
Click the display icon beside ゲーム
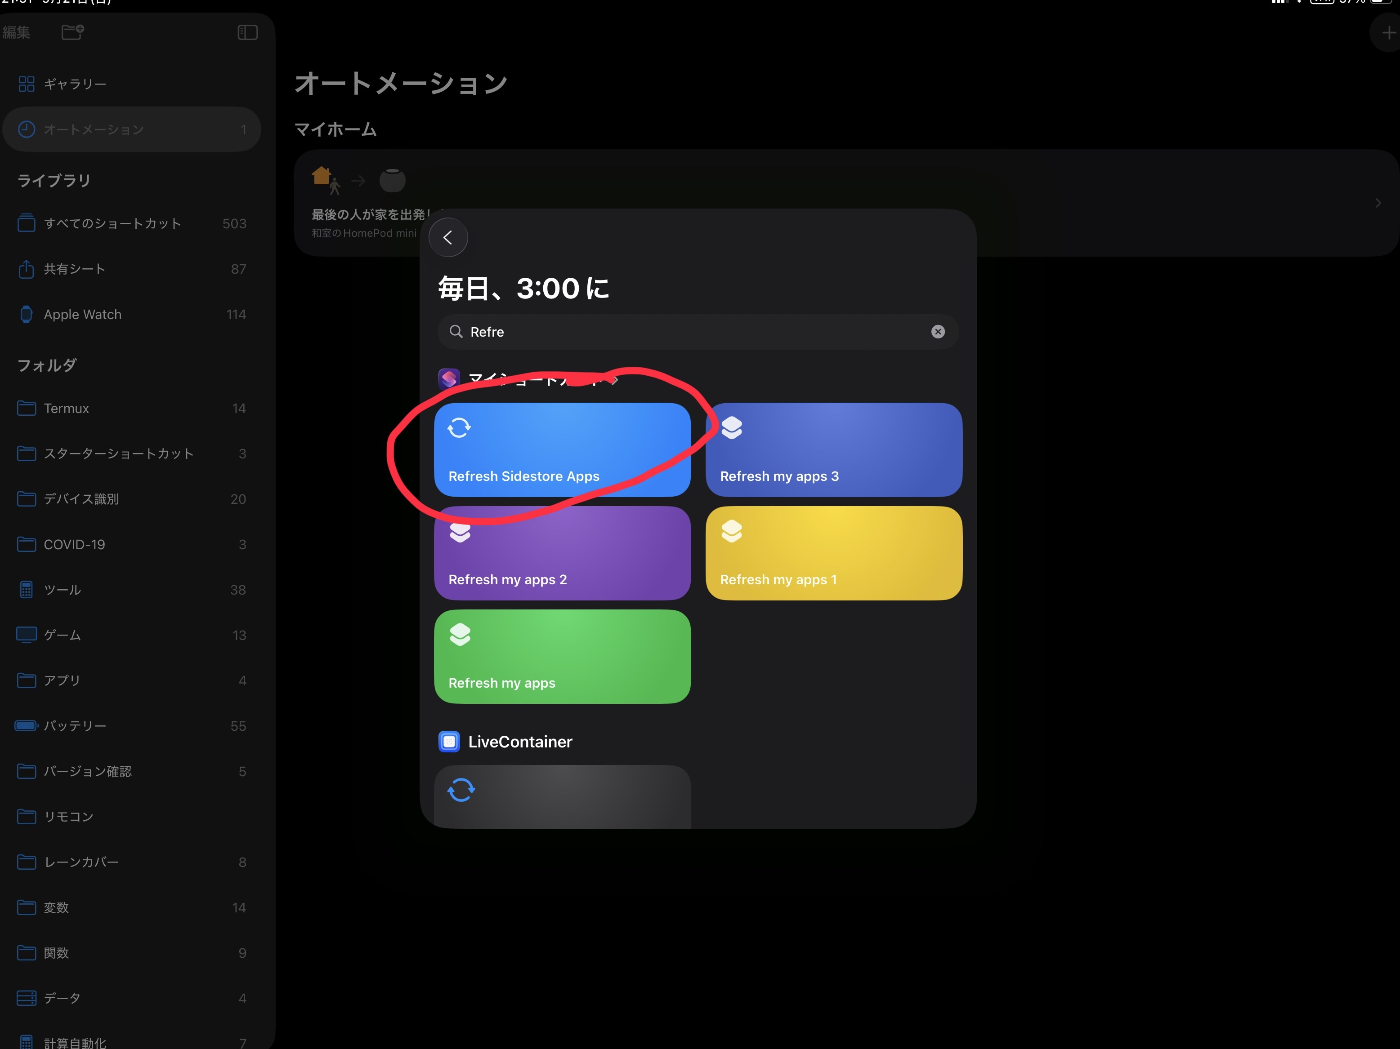27,634
